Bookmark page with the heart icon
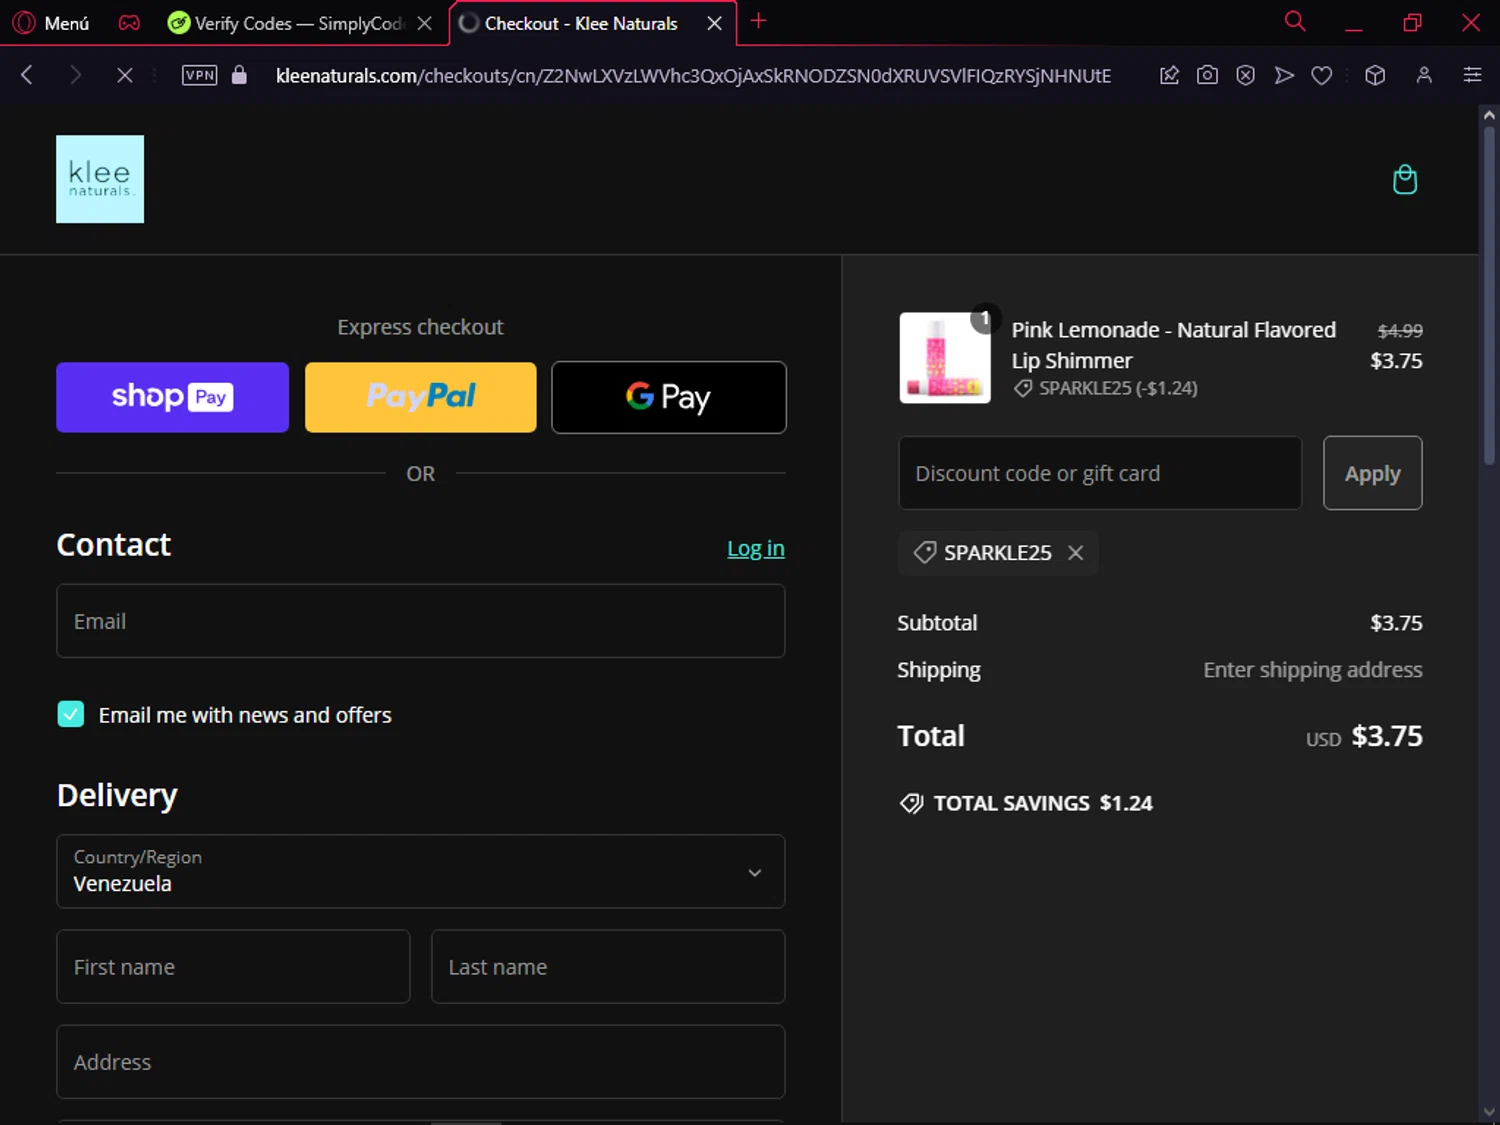 [1322, 75]
